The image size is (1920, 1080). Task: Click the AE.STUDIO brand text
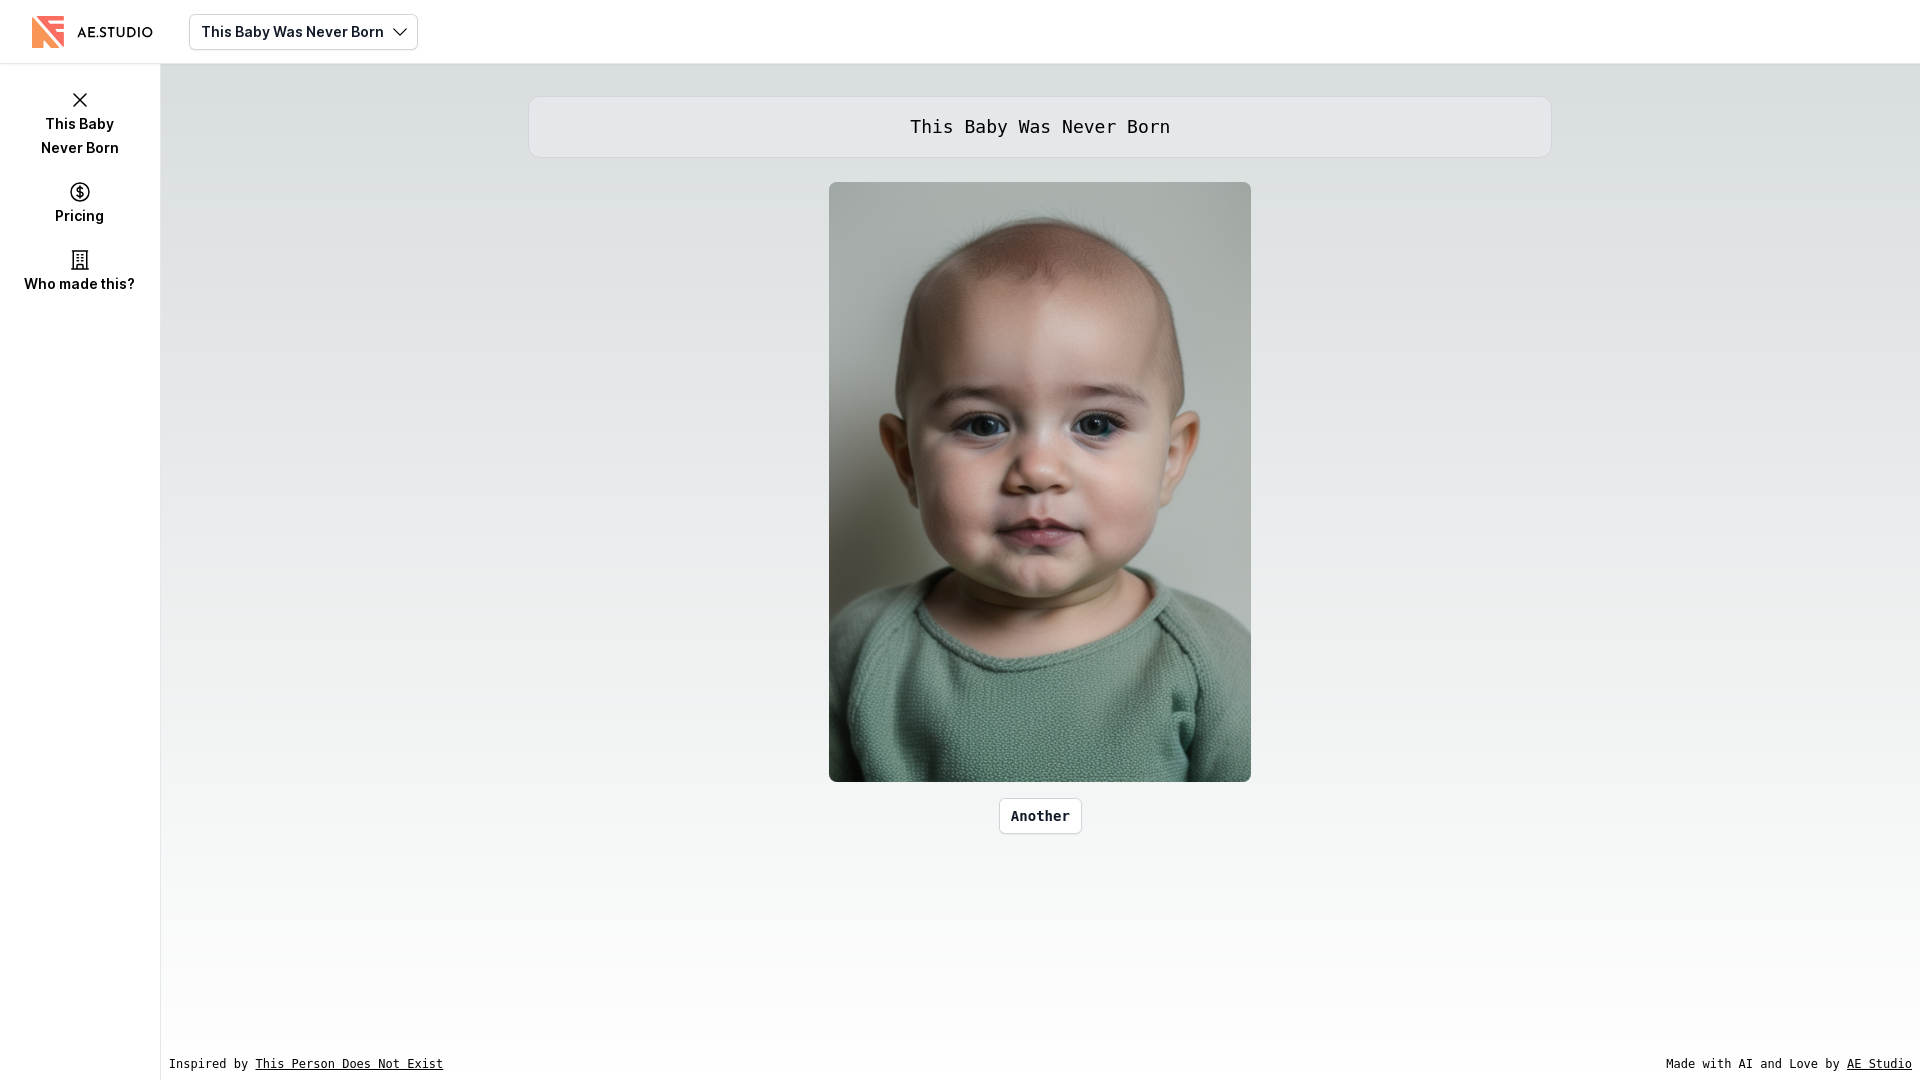(x=115, y=32)
